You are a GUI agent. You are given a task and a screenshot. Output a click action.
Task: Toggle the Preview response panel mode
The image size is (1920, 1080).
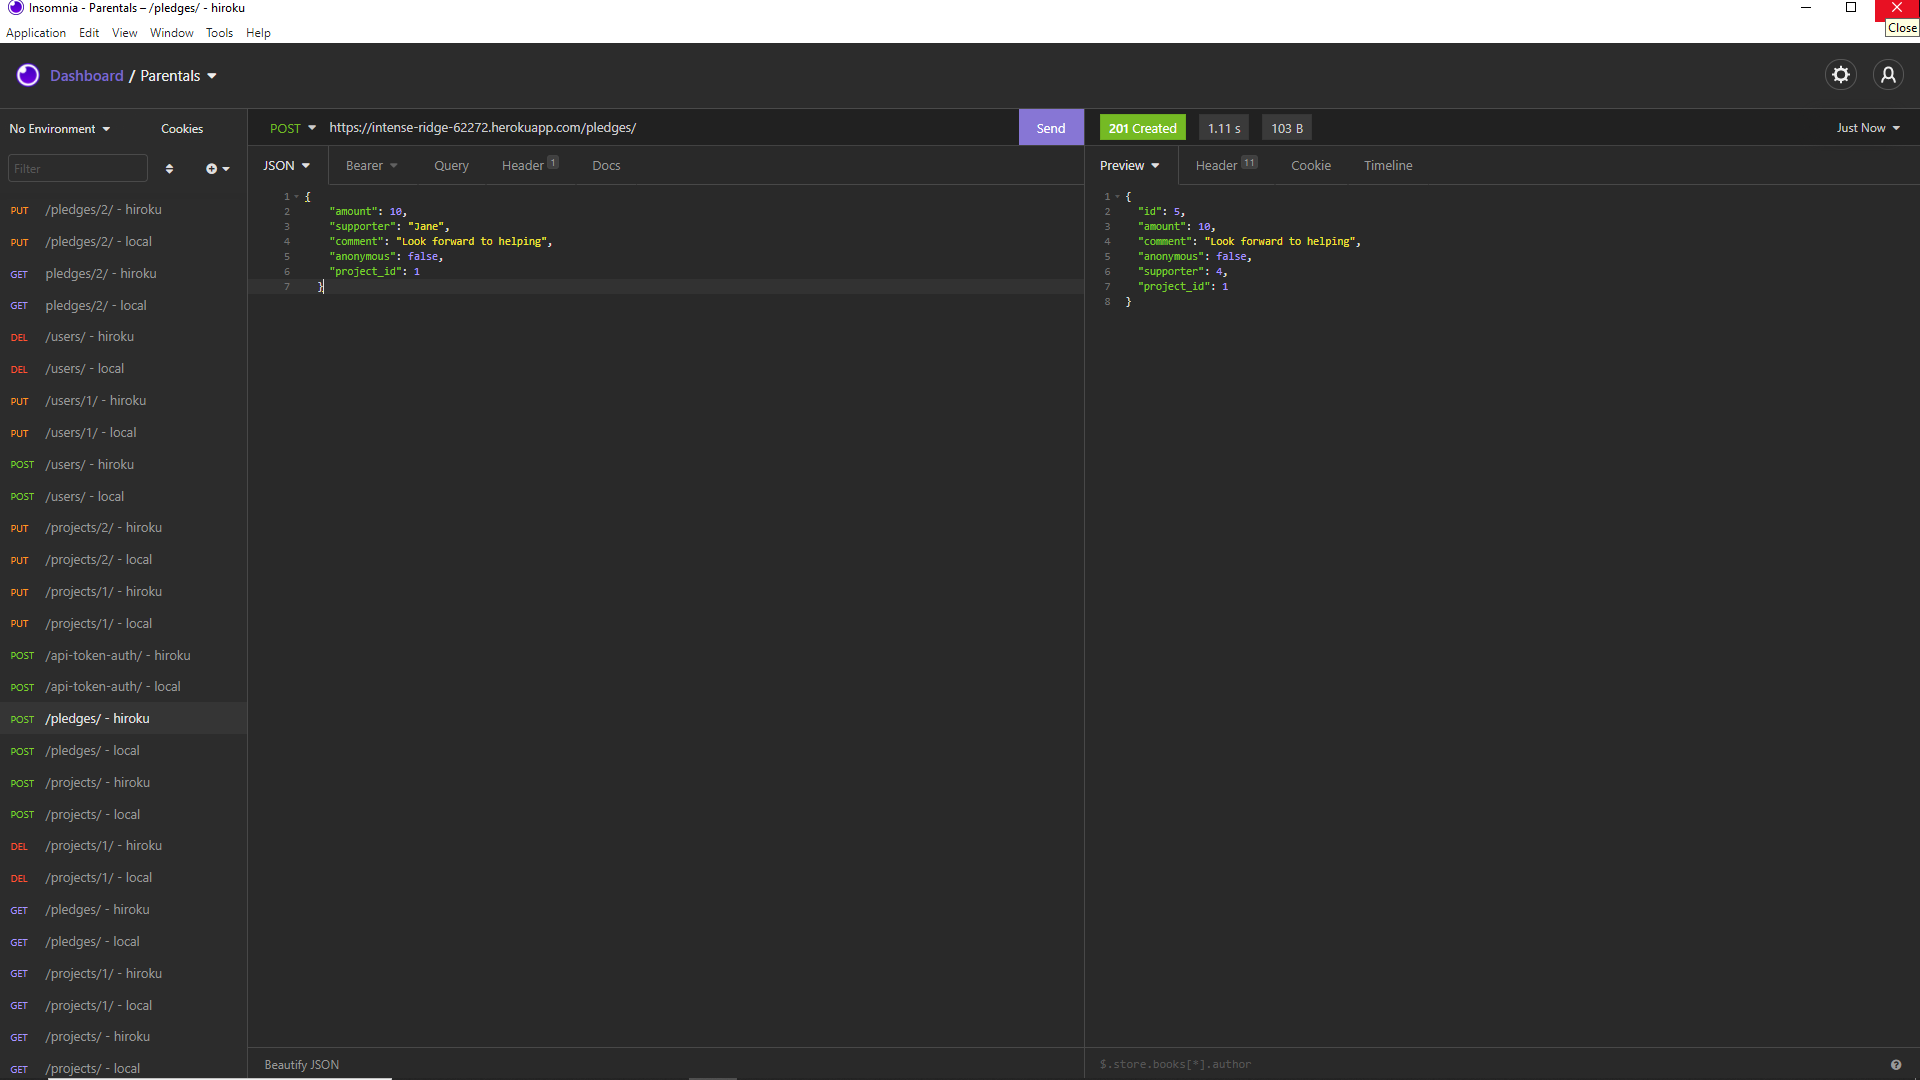click(1129, 165)
